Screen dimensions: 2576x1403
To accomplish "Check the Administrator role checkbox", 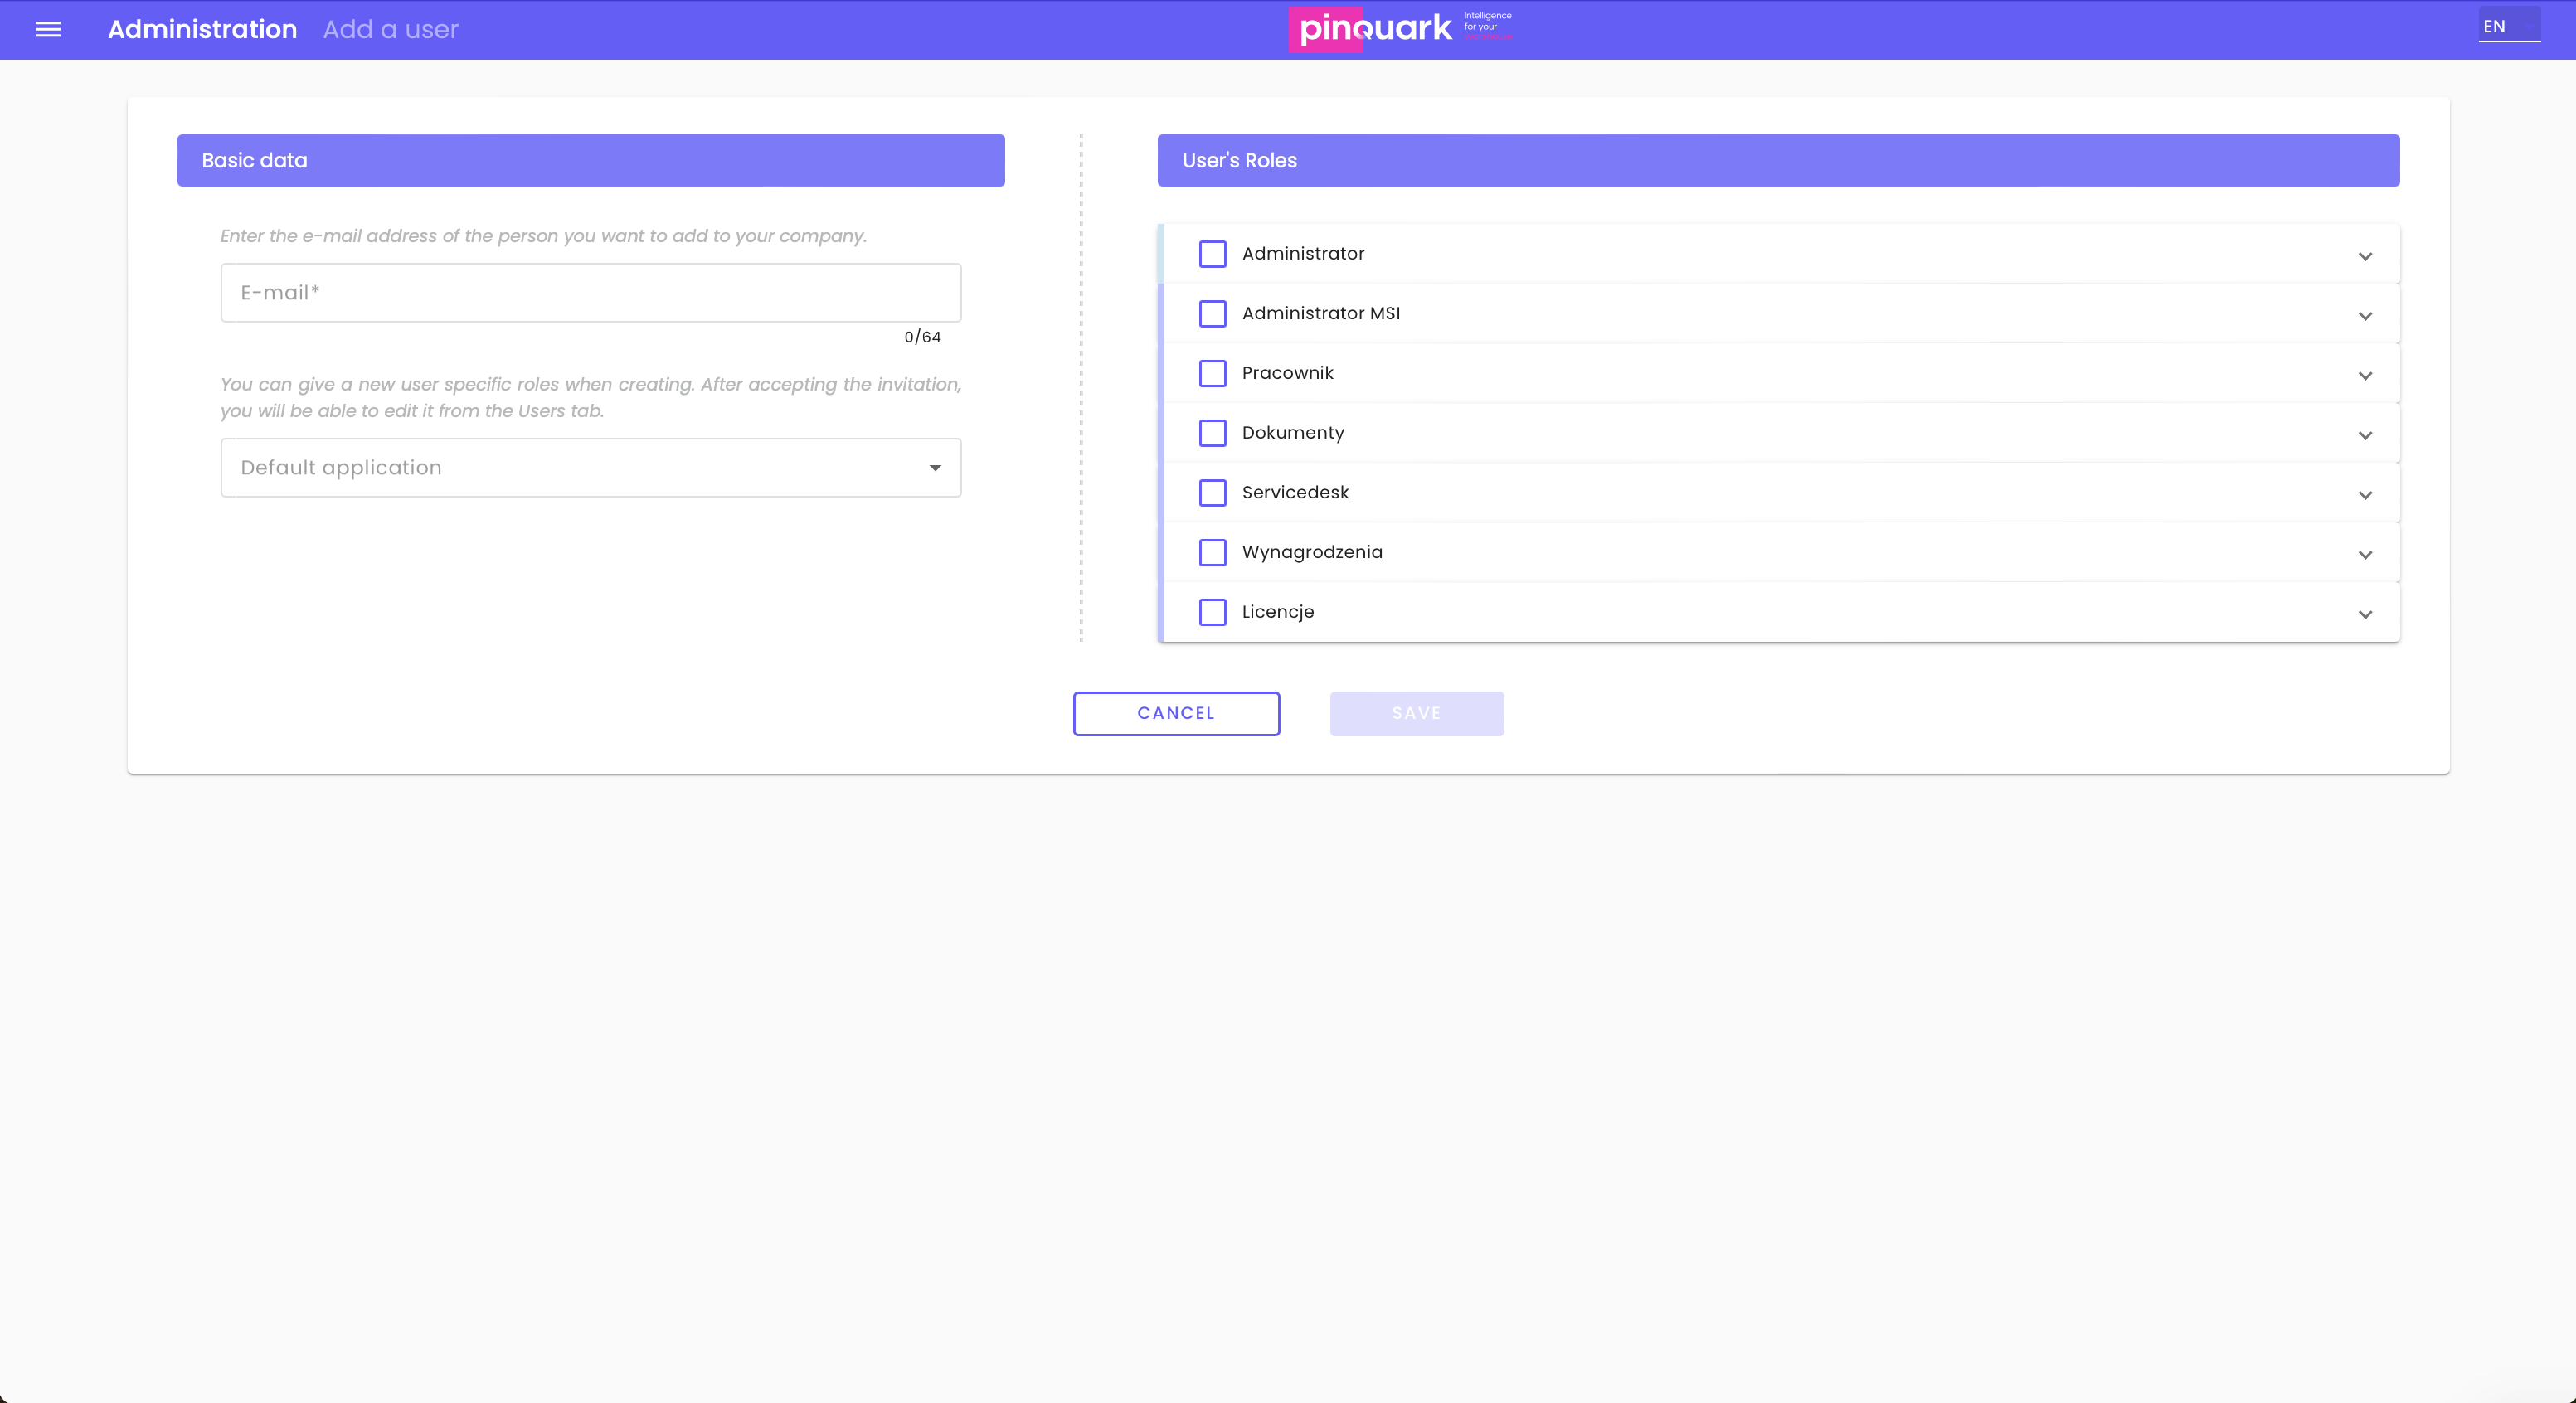I will click(1212, 254).
